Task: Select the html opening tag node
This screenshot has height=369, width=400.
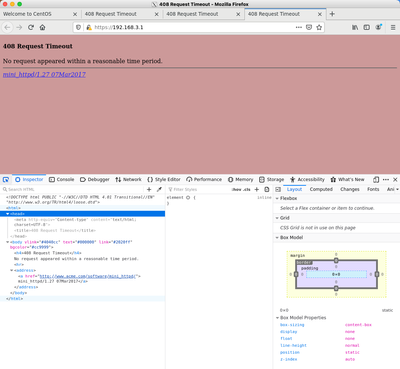Action: pos(13,208)
